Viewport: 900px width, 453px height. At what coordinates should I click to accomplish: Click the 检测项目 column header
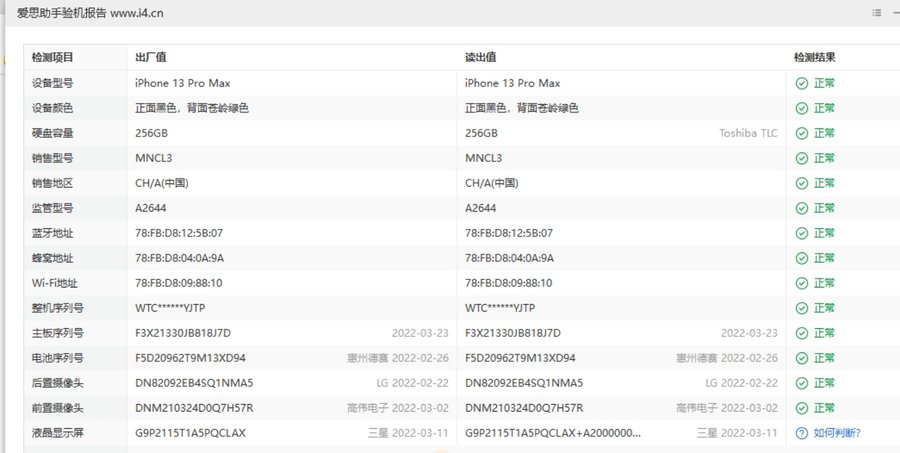pyautogui.click(x=52, y=58)
